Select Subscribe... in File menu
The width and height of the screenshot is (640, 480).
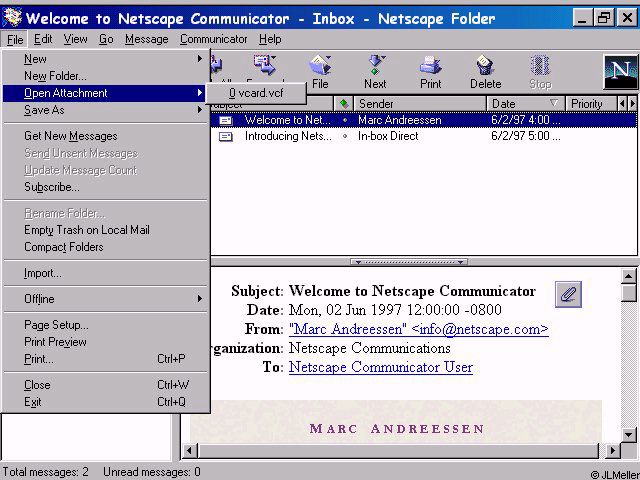[x=106, y=187]
